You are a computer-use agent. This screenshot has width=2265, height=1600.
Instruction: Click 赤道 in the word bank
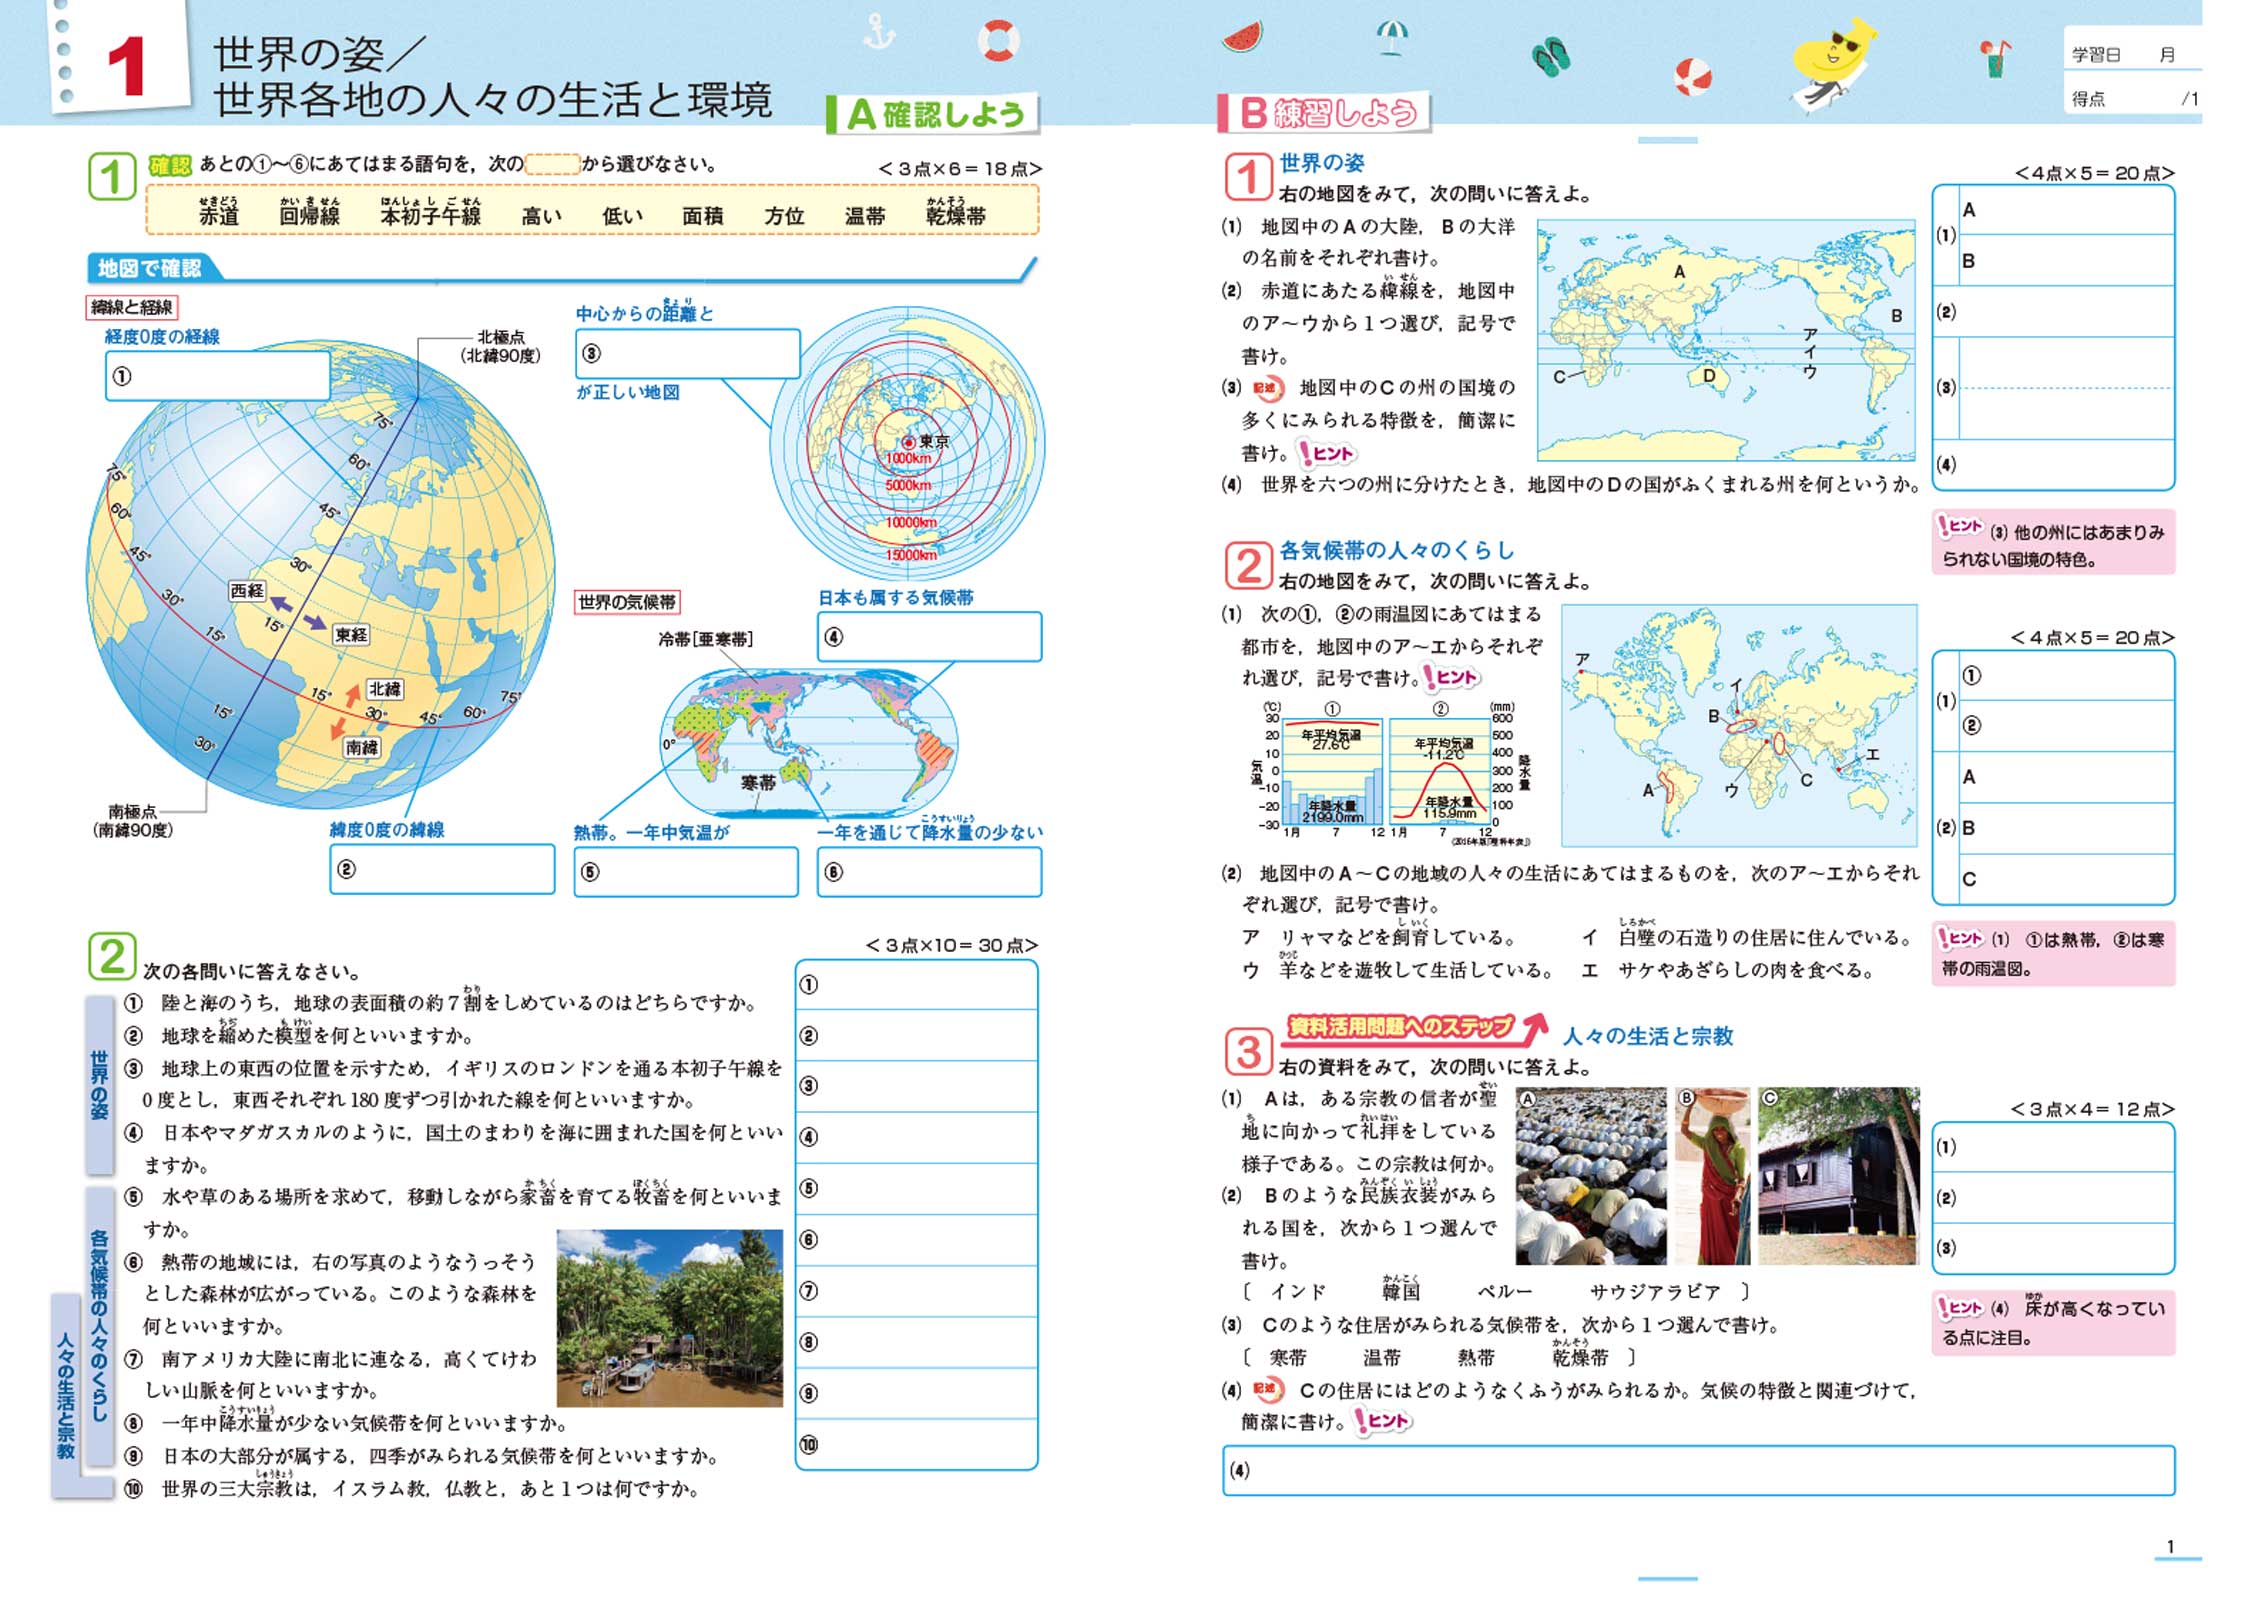pos(219,215)
